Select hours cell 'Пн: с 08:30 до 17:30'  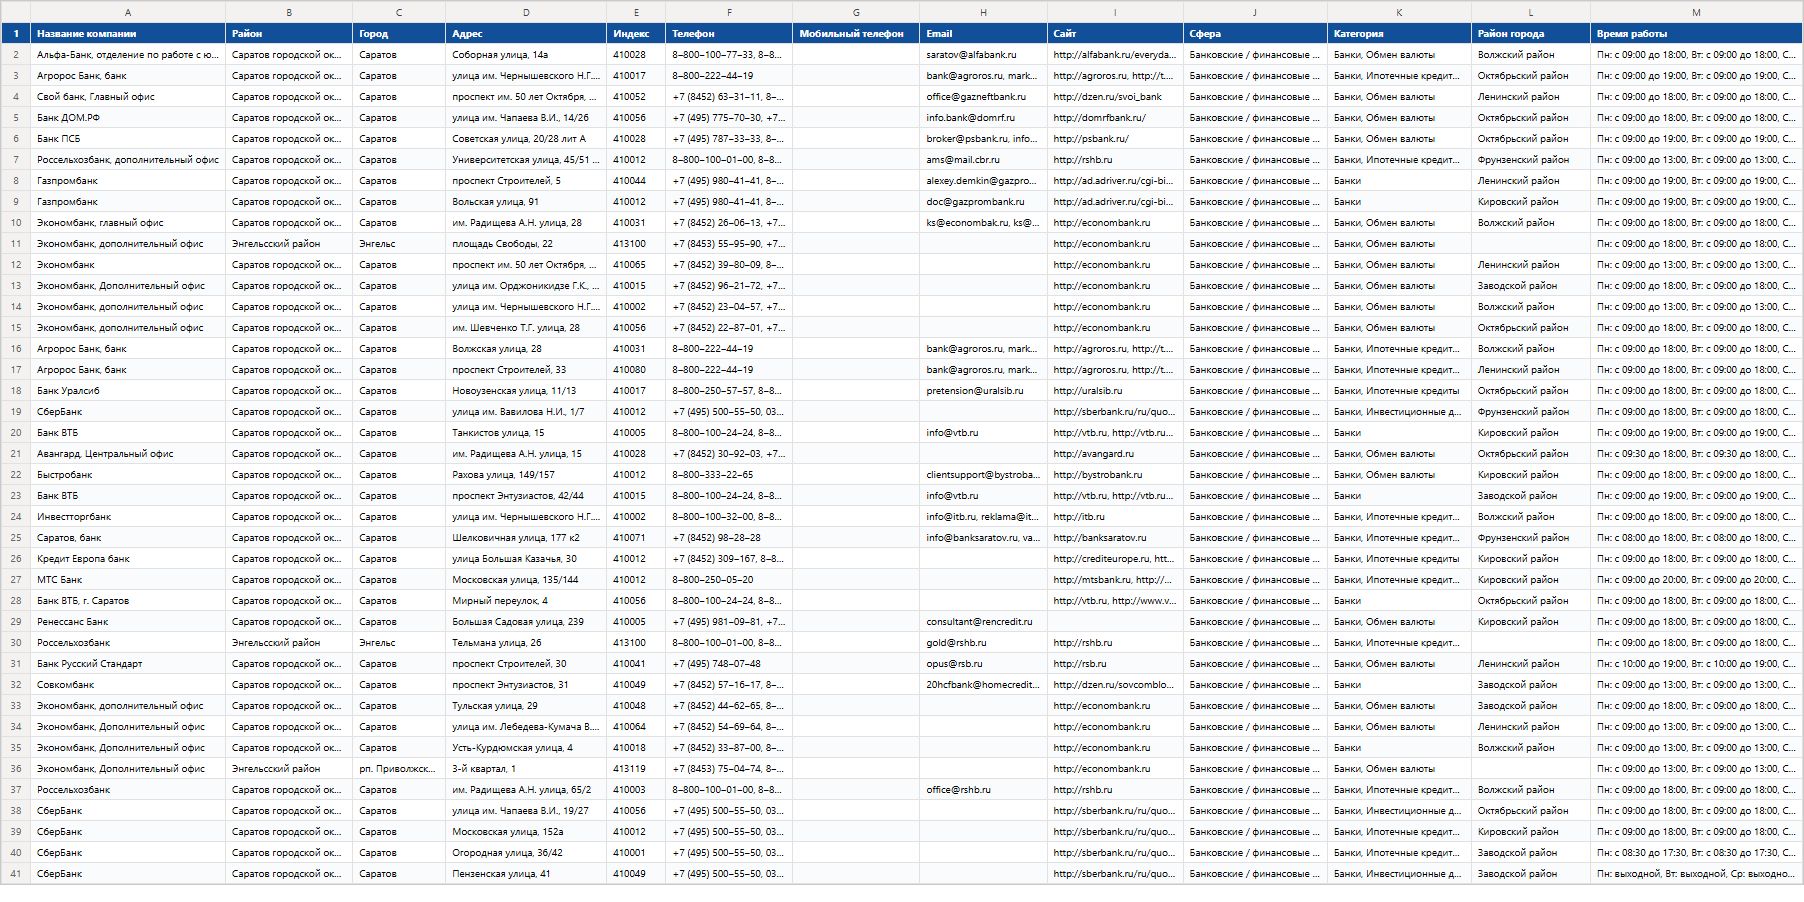1696,853
